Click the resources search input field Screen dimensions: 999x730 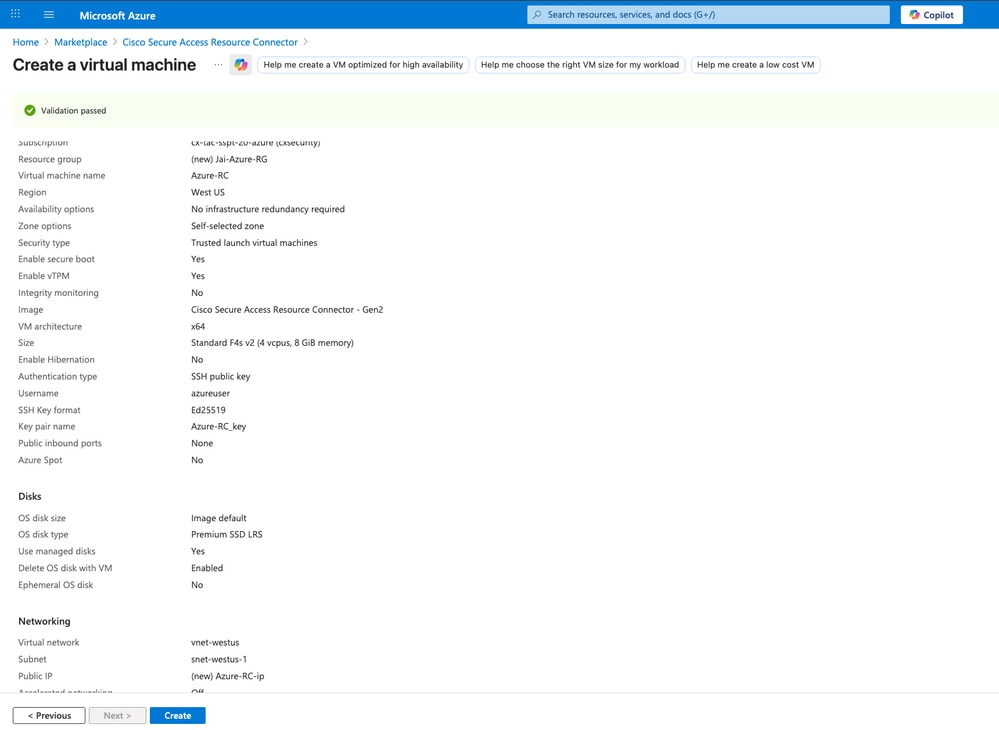click(x=700, y=14)
